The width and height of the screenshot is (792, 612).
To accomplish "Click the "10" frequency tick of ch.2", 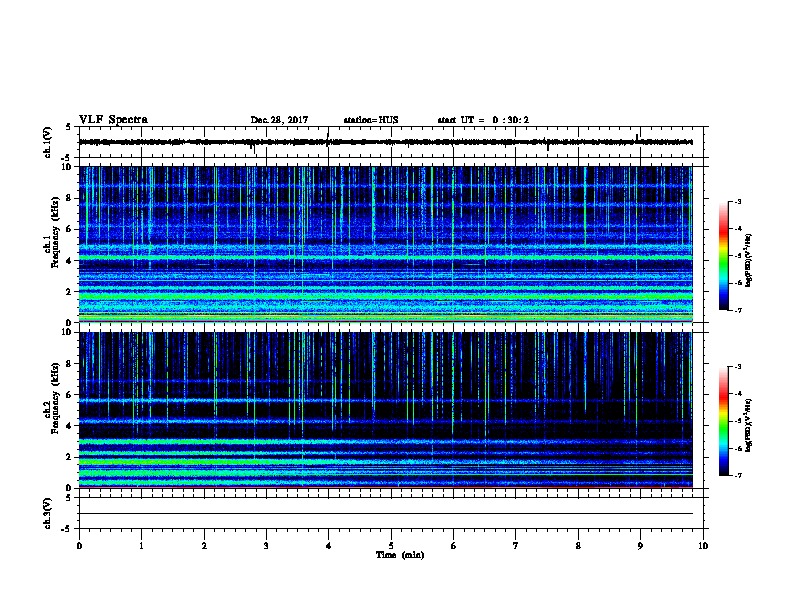I will [68, 332].
